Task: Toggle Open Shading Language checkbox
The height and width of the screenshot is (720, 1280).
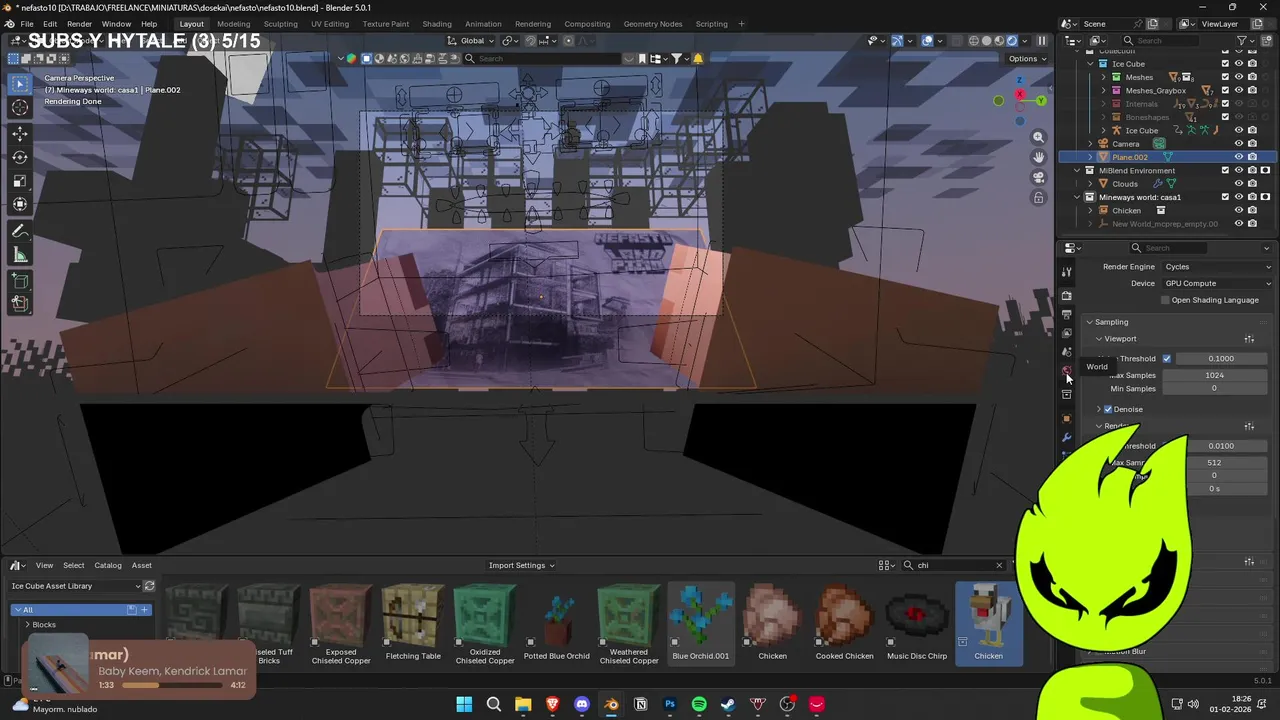Action: point(1165,300)
